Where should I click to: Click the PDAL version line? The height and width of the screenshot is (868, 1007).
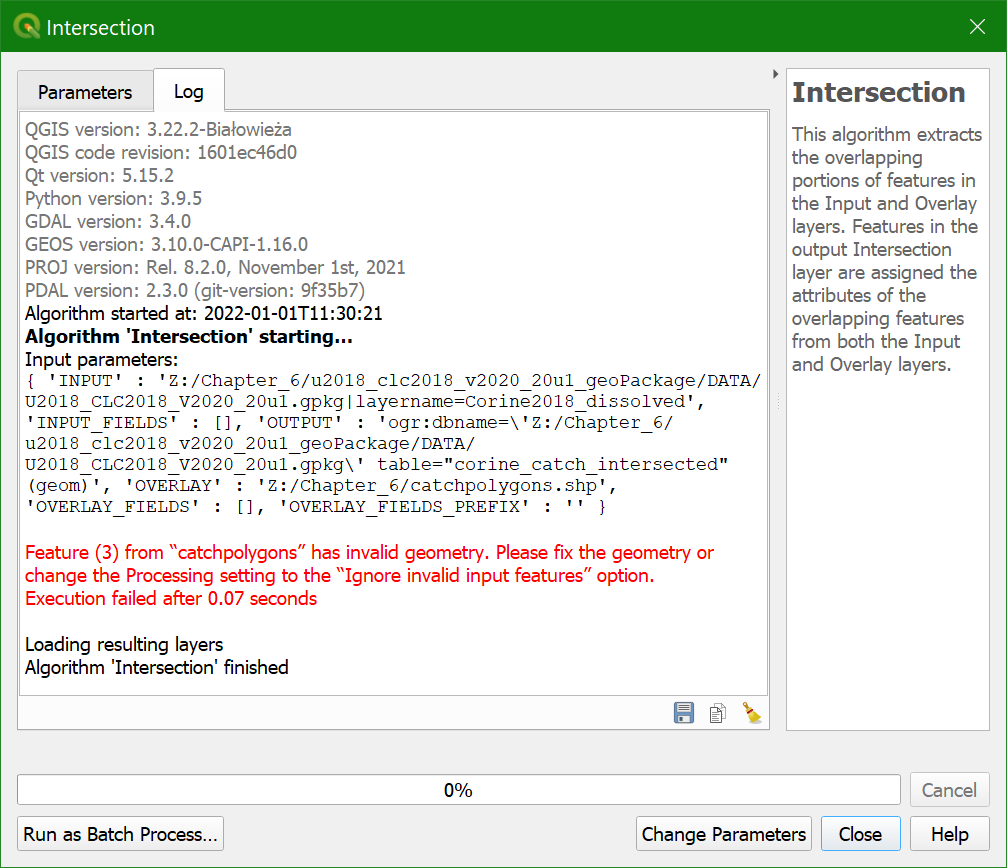195,290
